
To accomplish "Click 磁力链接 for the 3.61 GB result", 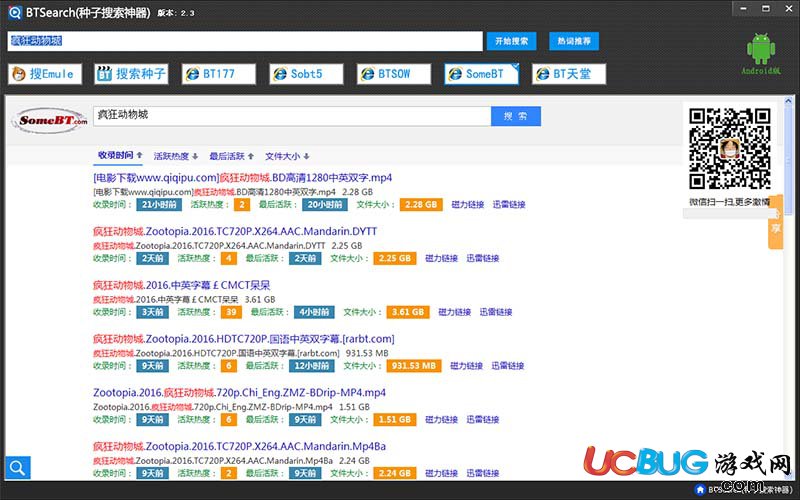I will (x=454, y=312).
